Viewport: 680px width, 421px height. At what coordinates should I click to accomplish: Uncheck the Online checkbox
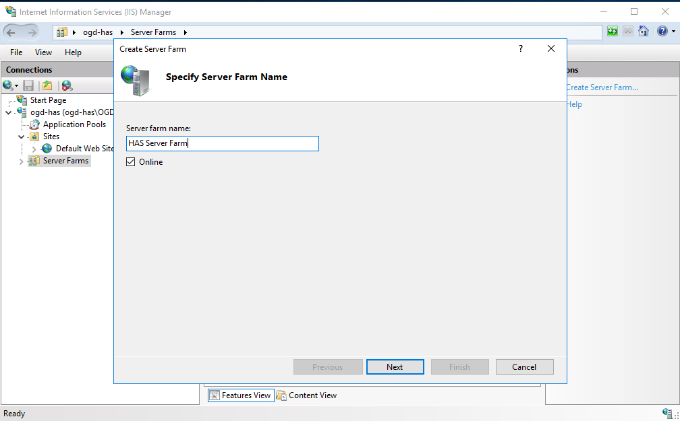[131, 162]
